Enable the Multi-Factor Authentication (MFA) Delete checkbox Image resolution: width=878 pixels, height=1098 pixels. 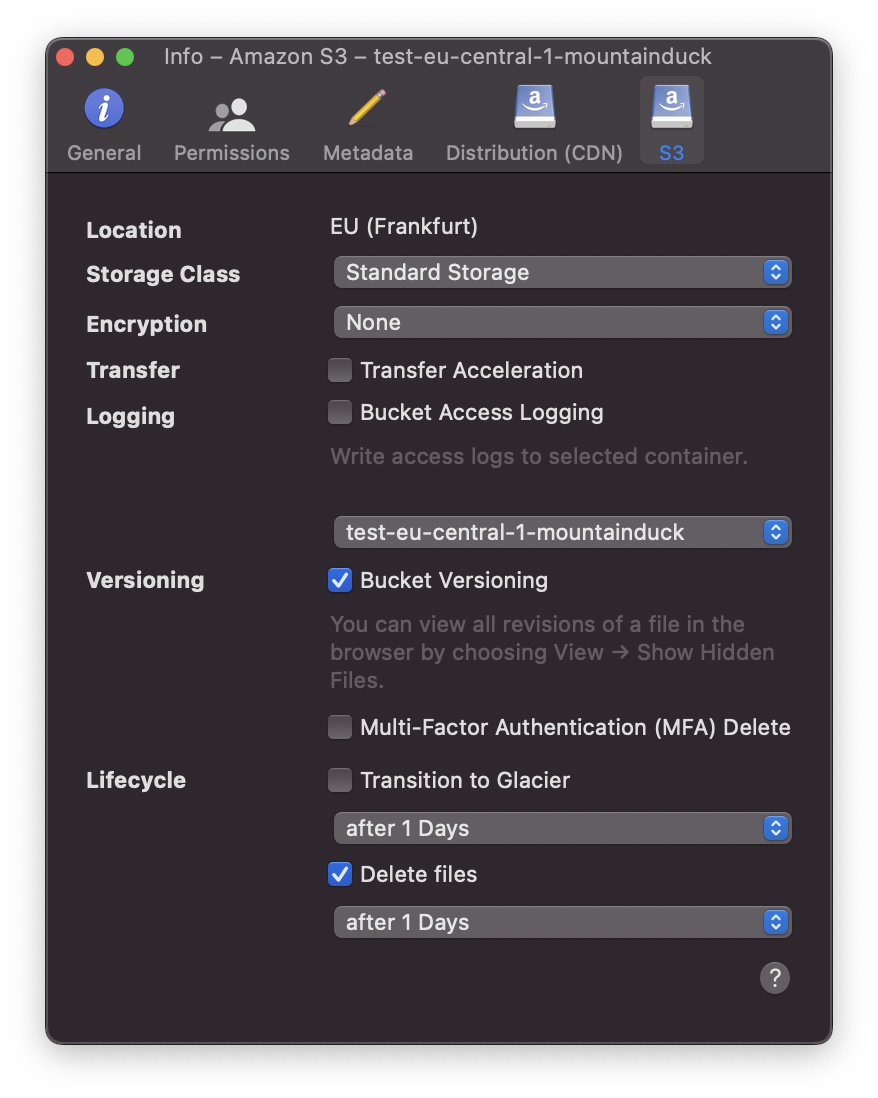(340, 728)
